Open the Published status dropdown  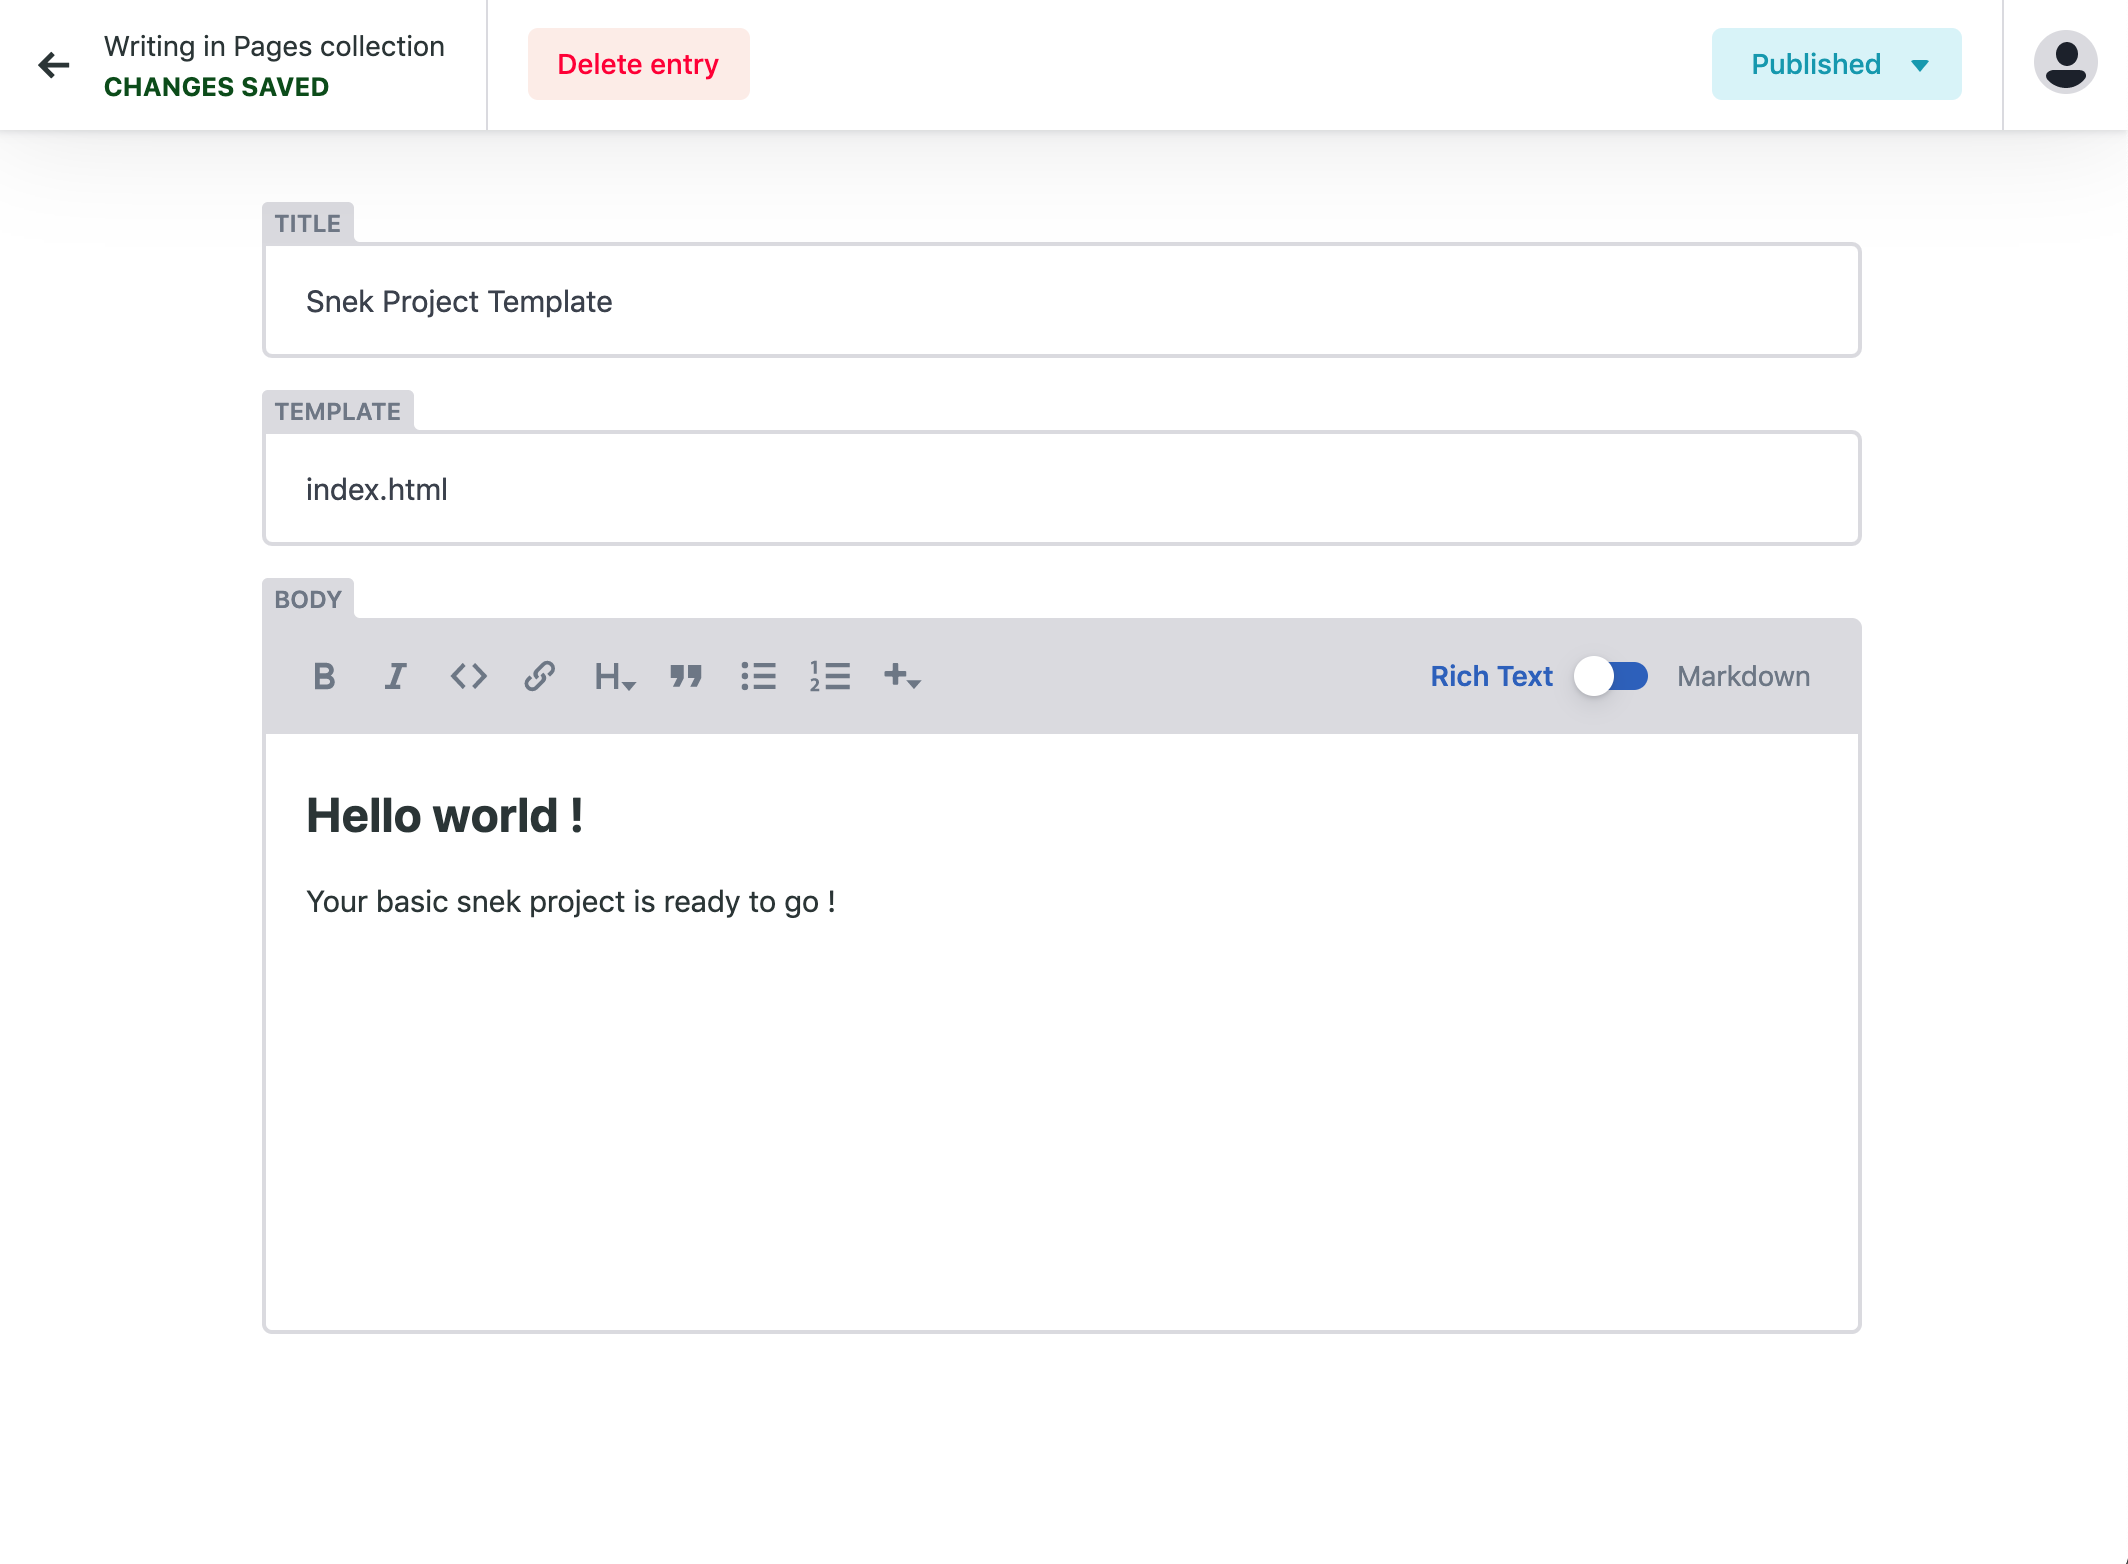pos(1836,64)
